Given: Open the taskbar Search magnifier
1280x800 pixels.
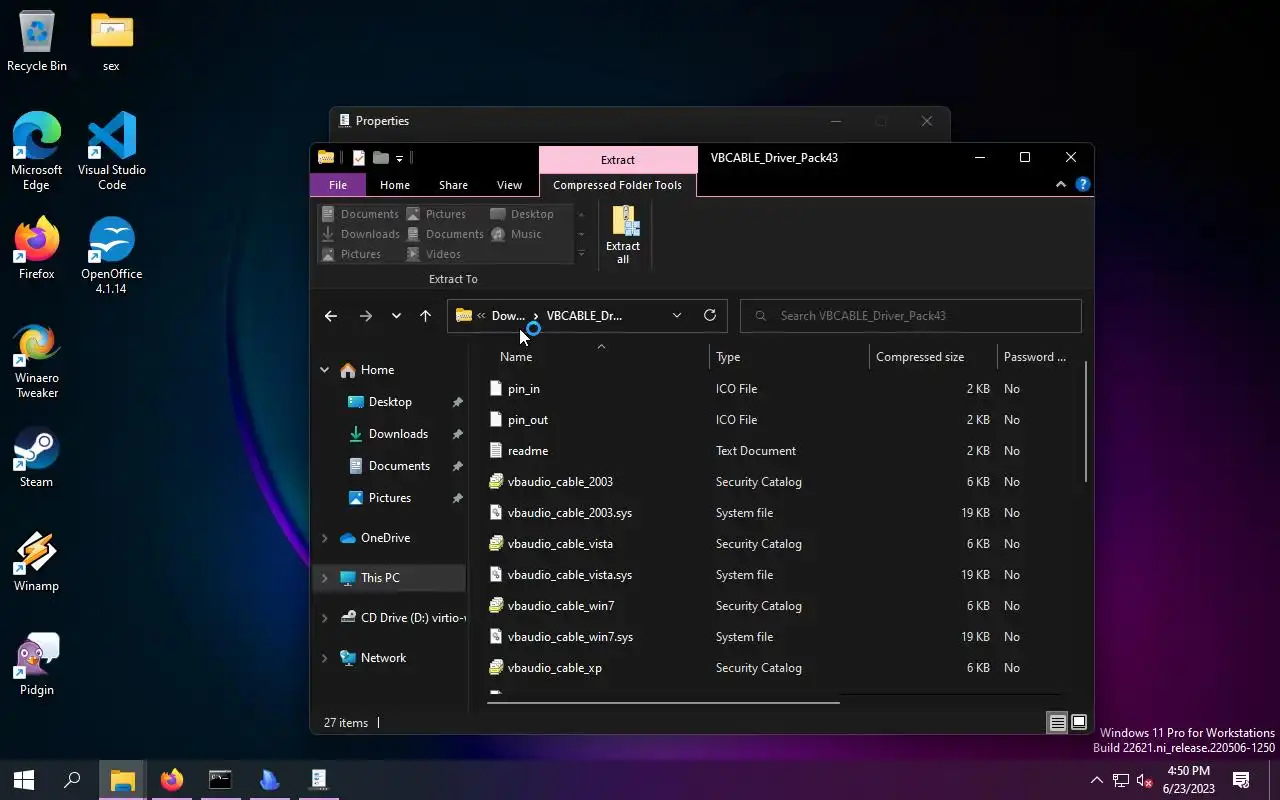Looking at the screenshot, I should [x=72, y=780].
